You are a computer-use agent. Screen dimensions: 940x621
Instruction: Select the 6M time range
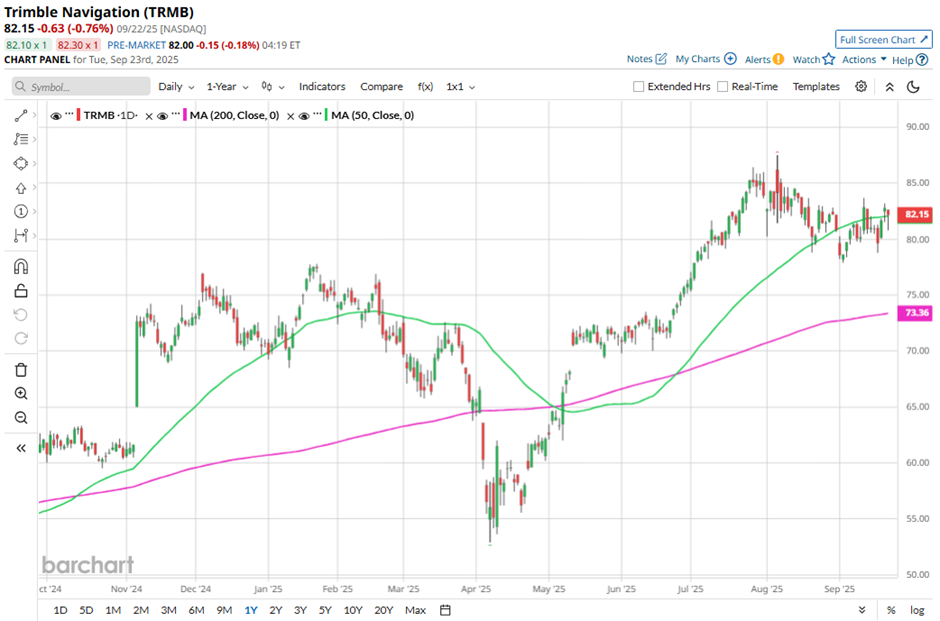coord(196,610)
